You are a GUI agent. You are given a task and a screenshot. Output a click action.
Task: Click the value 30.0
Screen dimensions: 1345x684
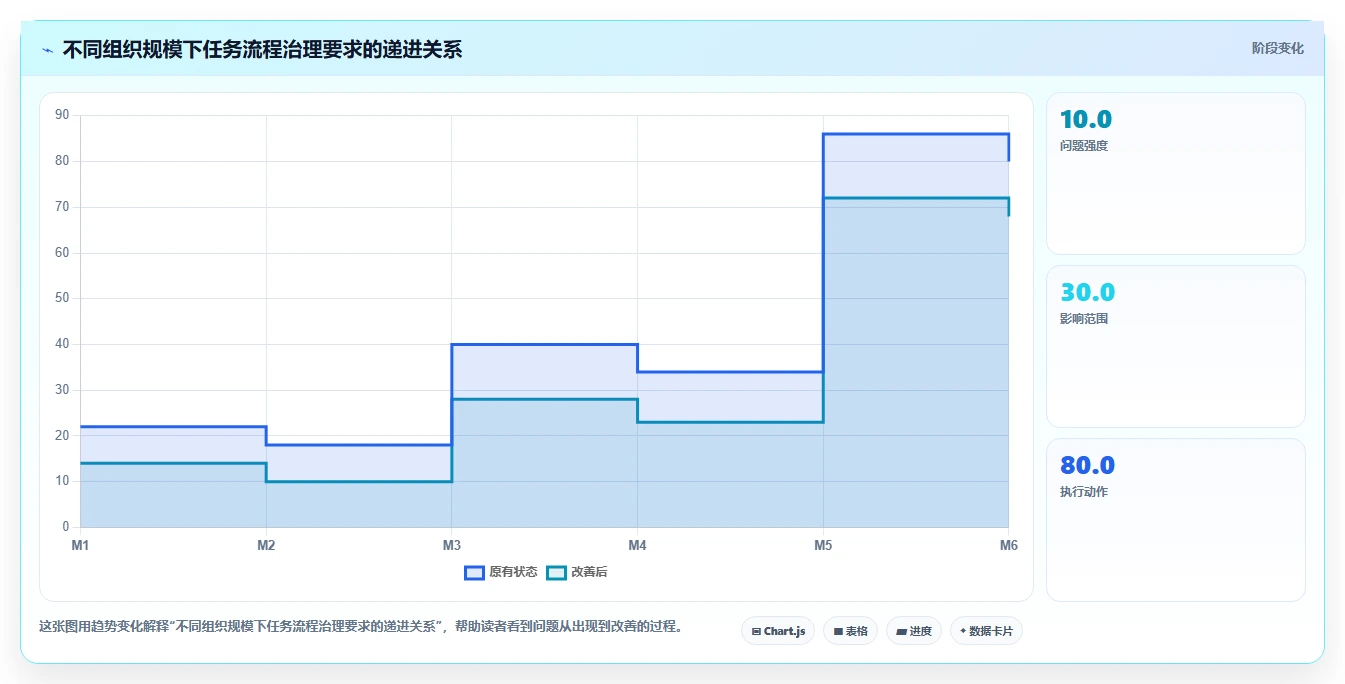click(1088, 293)
